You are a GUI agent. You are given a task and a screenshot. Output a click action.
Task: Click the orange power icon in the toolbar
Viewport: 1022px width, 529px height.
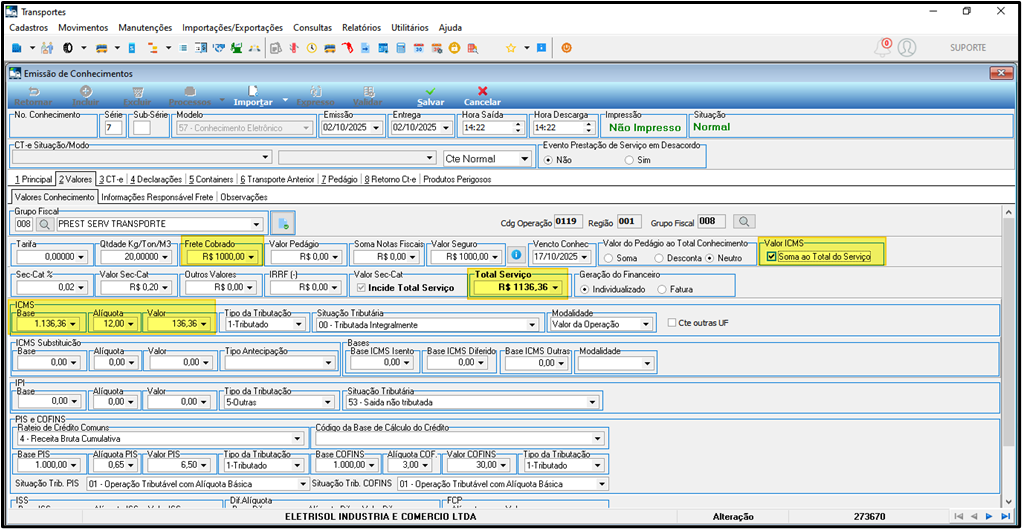click(566, 48)
